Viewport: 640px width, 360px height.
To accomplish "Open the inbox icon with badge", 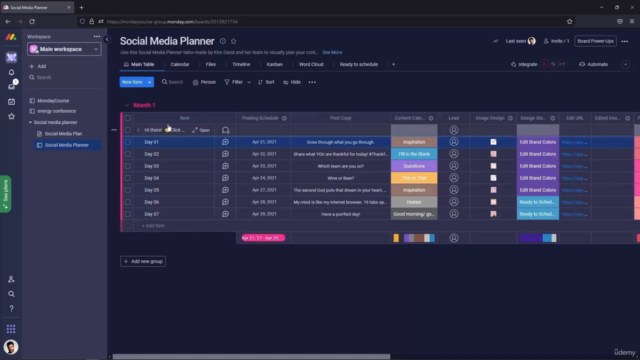I will click(x=11, y=87).
